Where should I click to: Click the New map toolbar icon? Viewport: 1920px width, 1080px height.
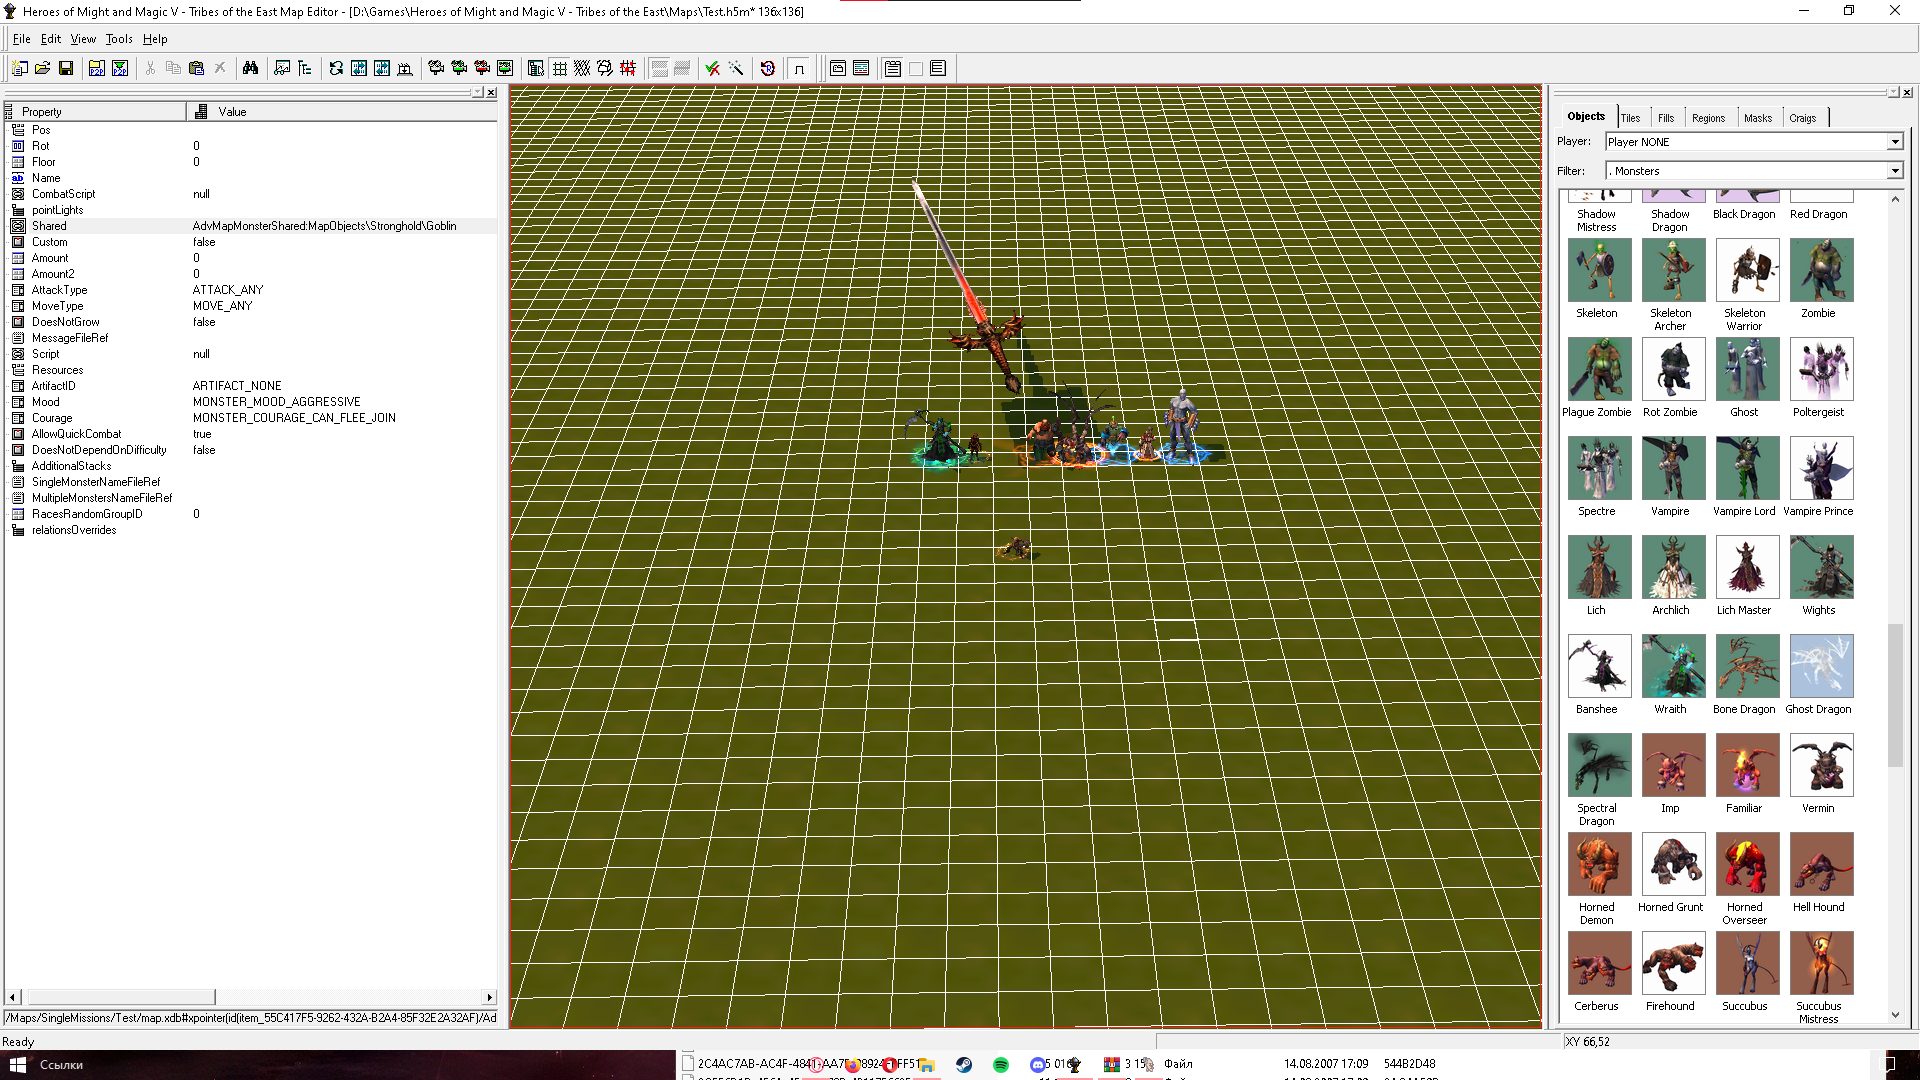[x=19, y=68]
